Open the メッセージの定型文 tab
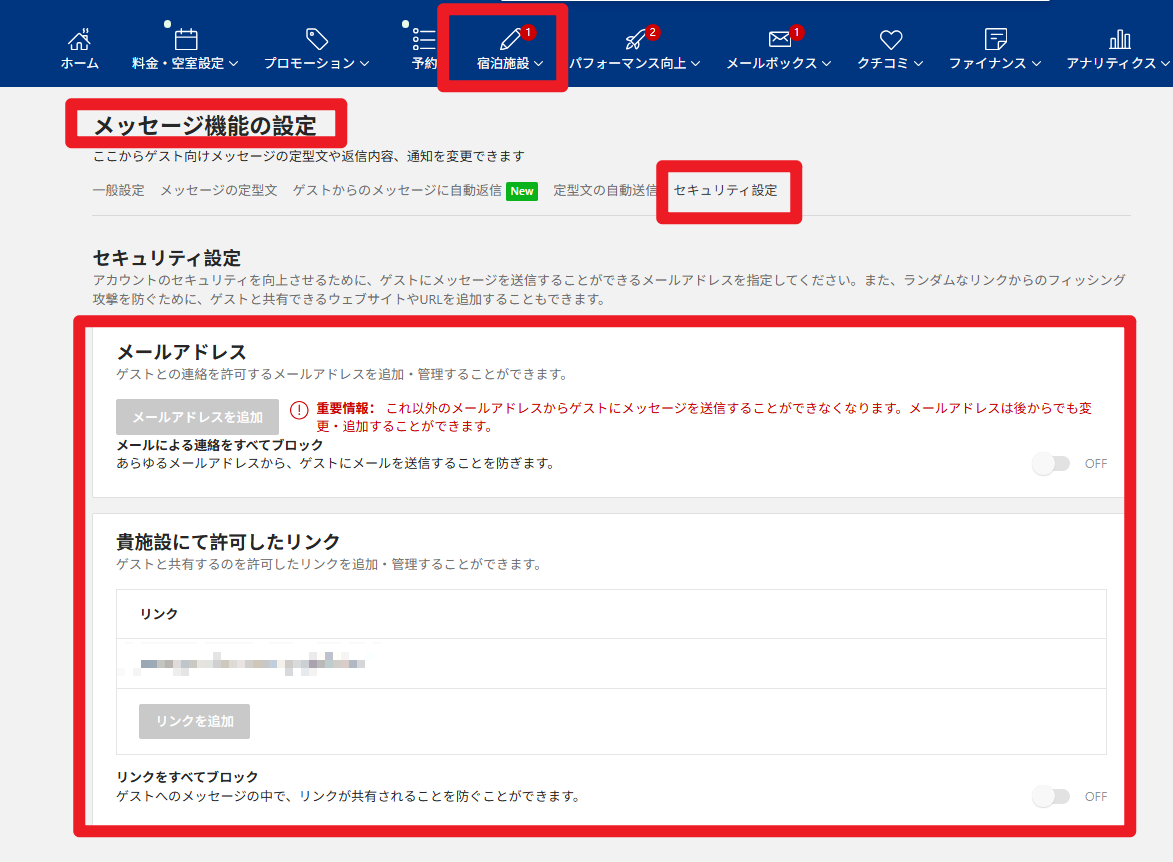Screen dimensions: 1173x862 (x=218, y=191)
